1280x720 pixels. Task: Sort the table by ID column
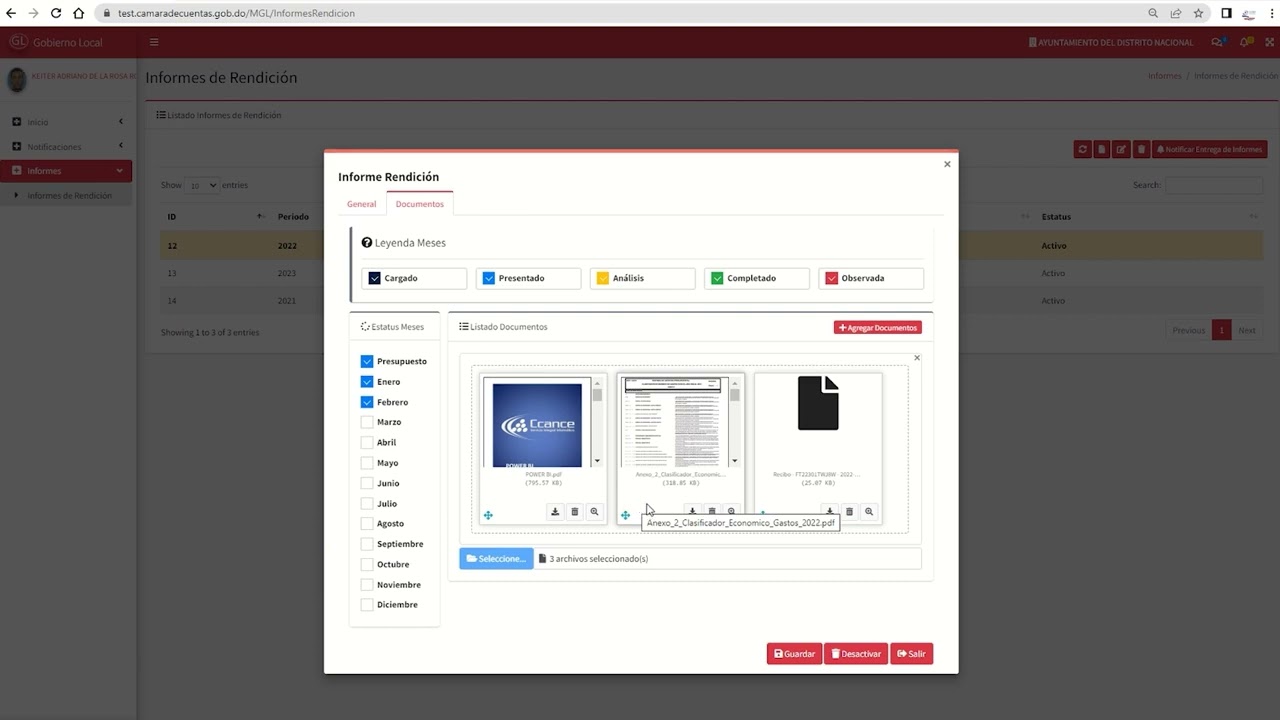215,216
